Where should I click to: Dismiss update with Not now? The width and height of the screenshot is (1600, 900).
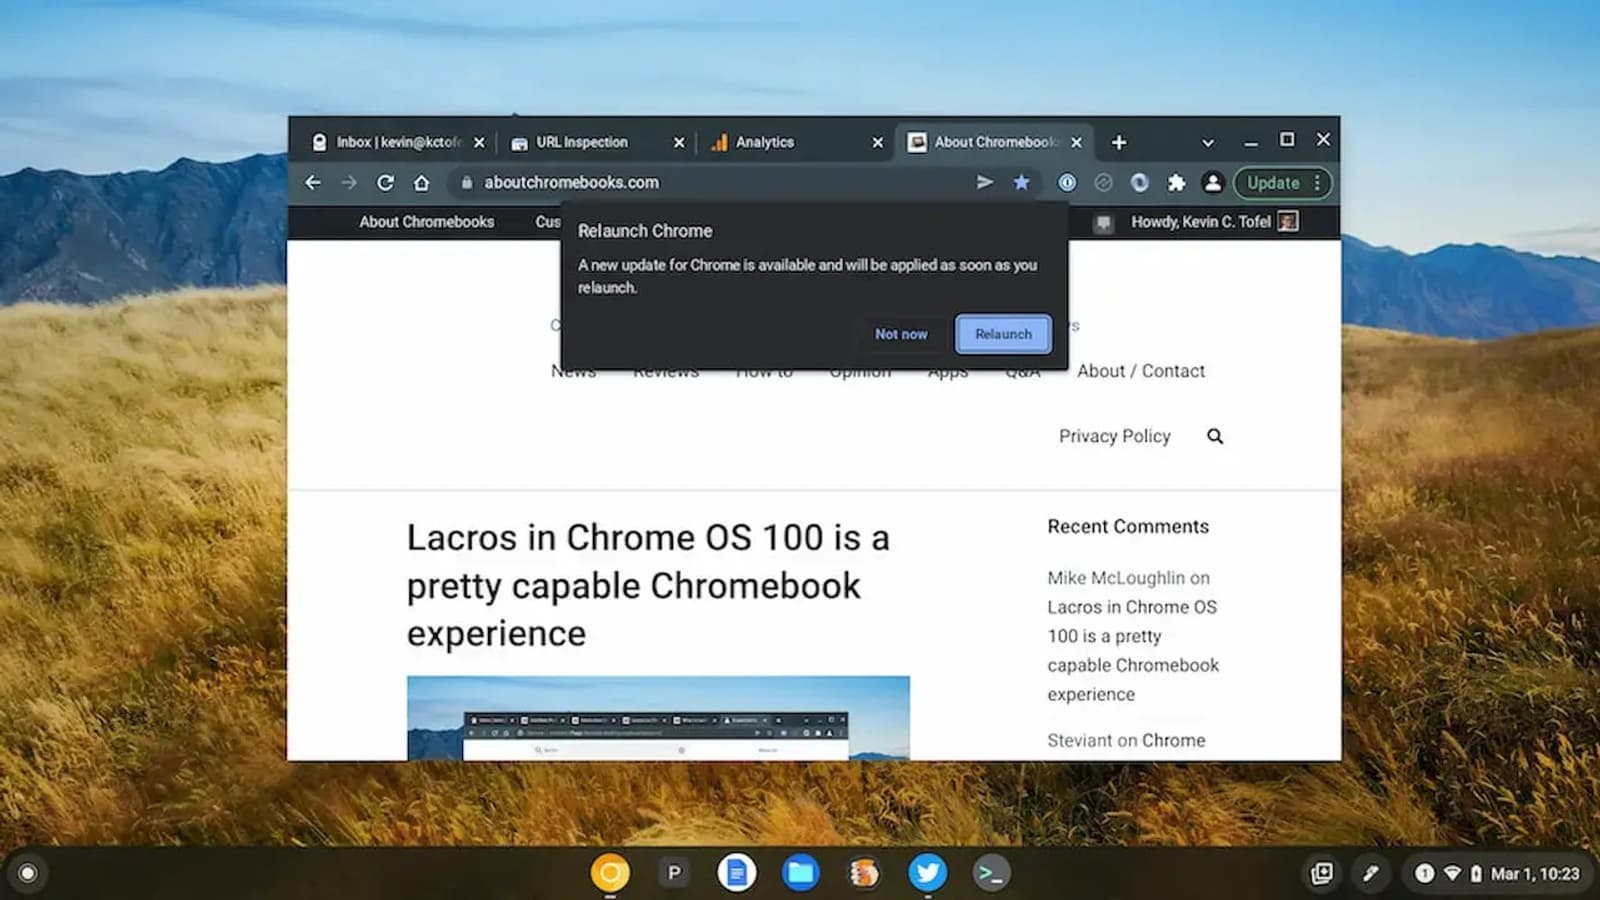pos(901,334)
